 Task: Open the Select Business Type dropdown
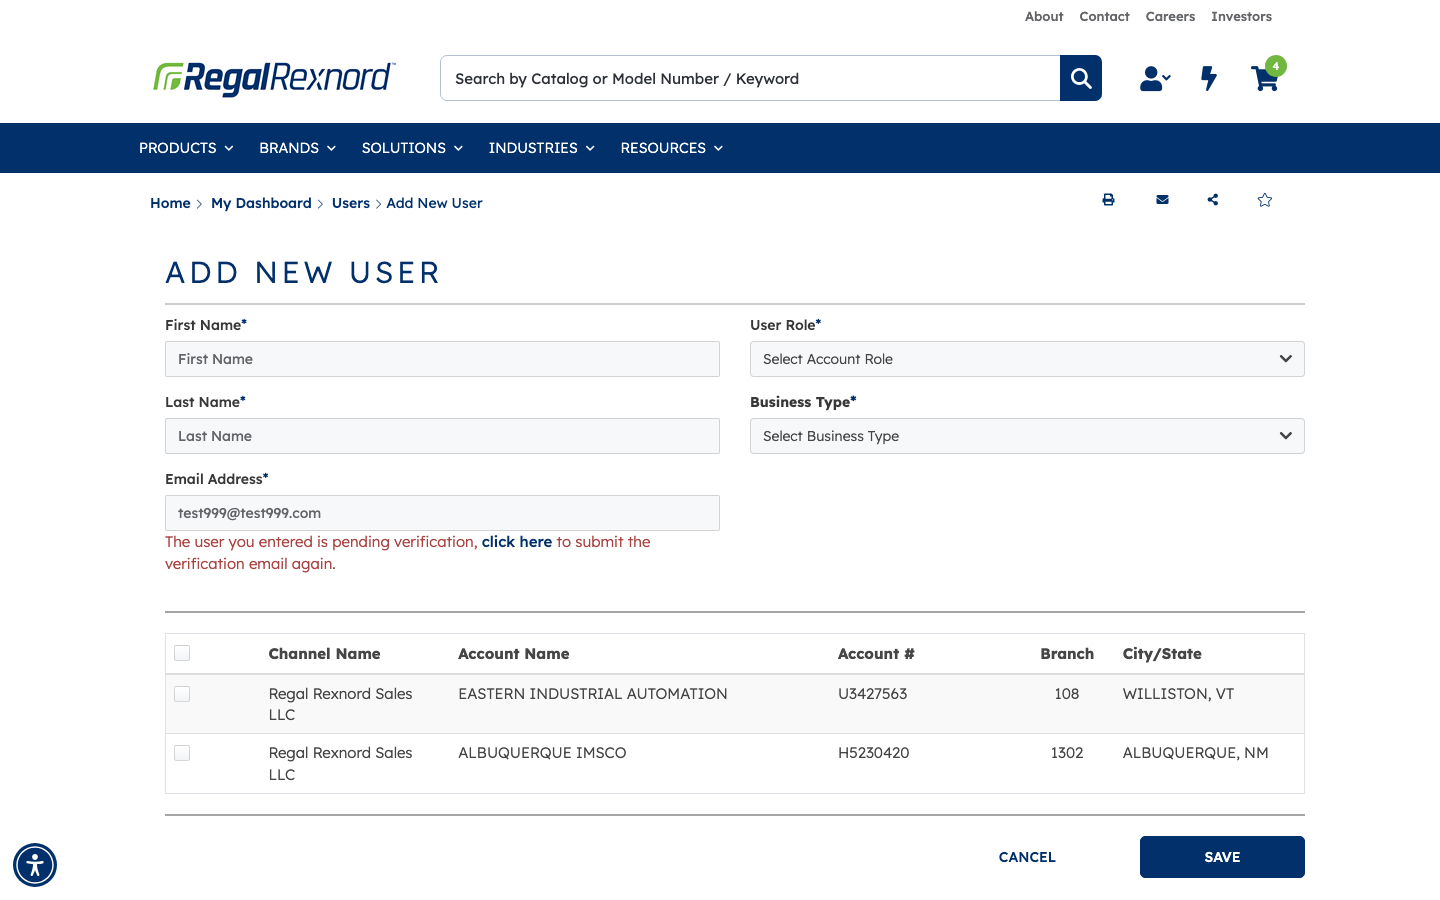pyautogui.click(x=1027, y=436)
